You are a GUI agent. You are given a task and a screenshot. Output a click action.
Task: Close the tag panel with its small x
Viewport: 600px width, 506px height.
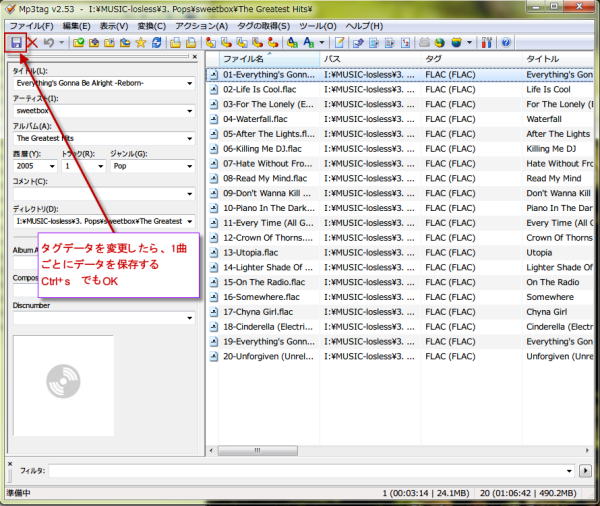(x=193, y=58)
